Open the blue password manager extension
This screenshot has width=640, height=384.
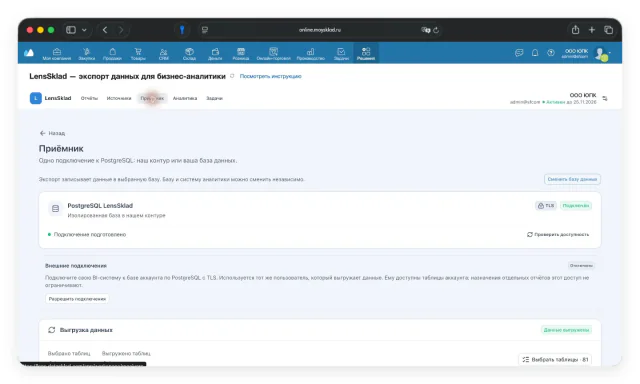point(182,30)
